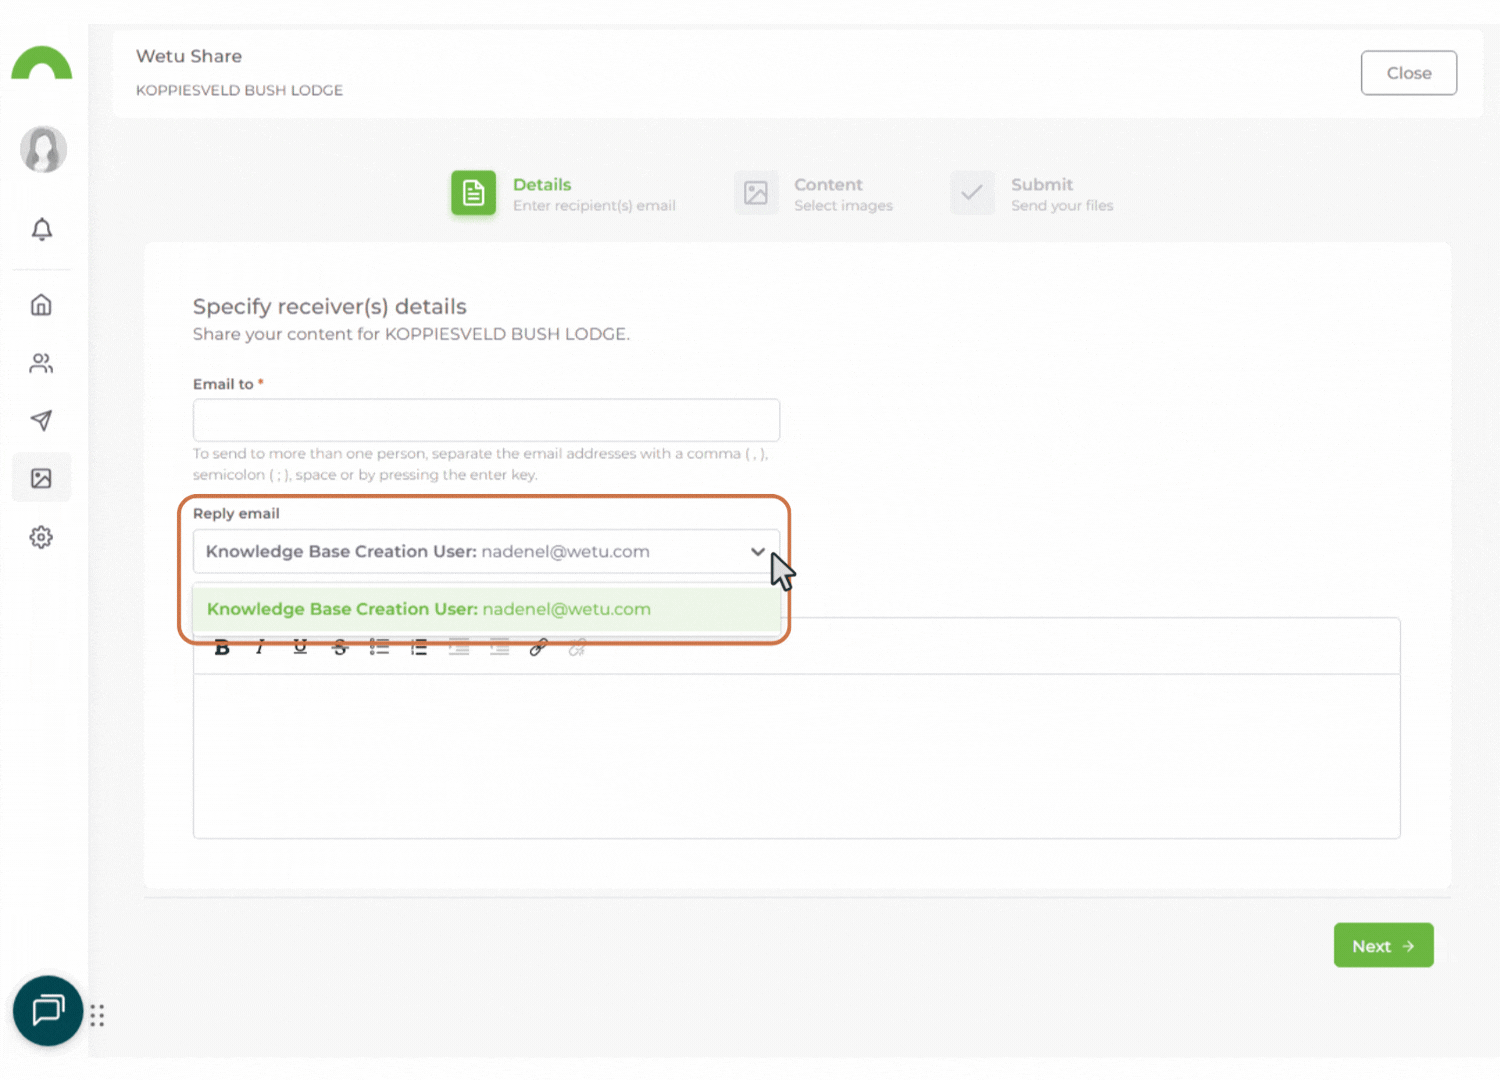Open the paper plane share icon
Image resolution: width=1500 pixels, height=1080 pixels.
42,420
